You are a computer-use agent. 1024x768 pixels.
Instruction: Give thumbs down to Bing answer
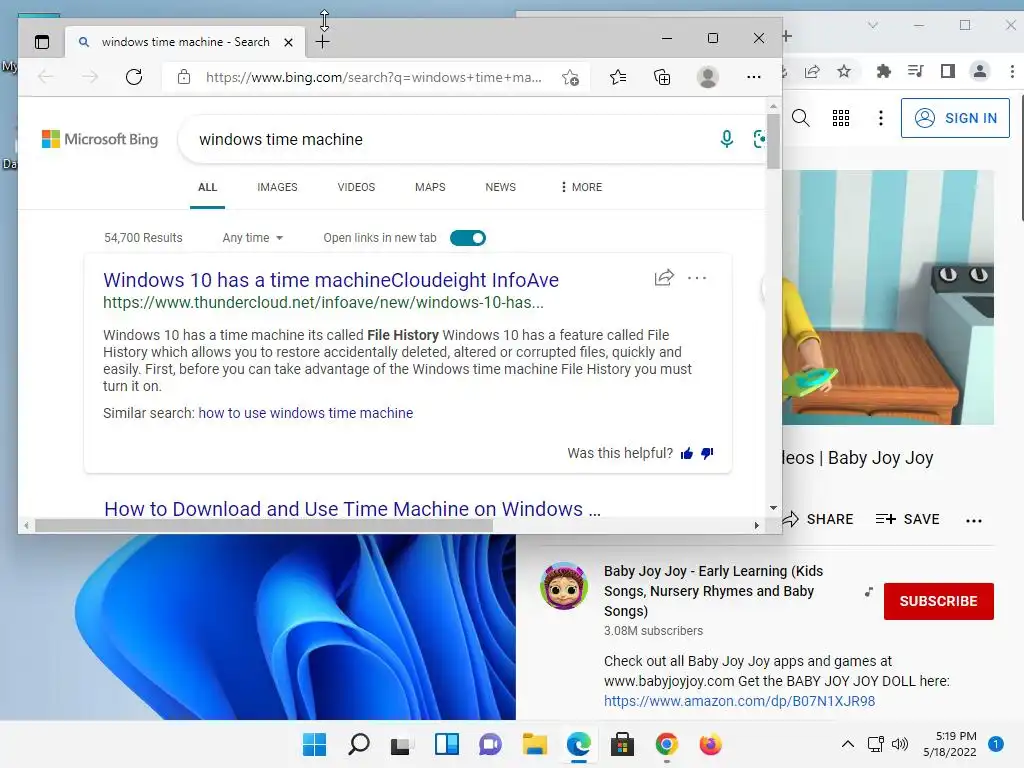pyautogui.click(x=707, y=453)
